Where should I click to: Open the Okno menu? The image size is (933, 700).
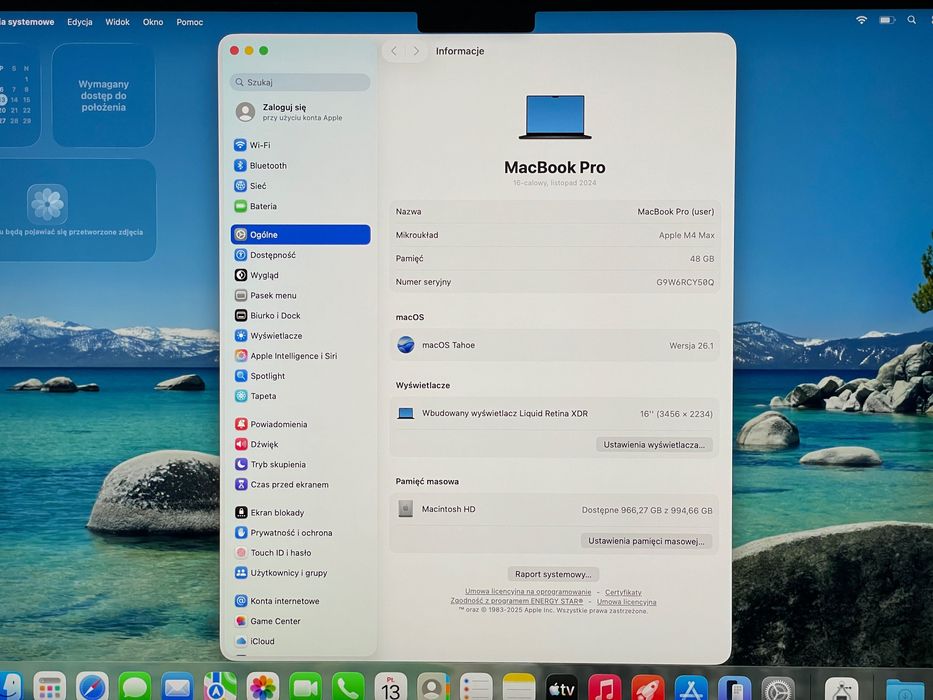[153, 22]
